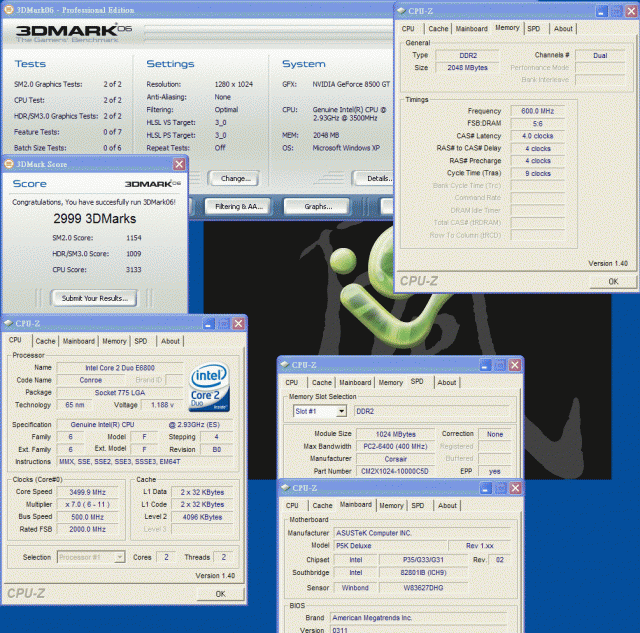The height and width of the screenshot is (633, 640).
Task: Open About tab in CPU-Z SPD window
Action: point(447,383)
